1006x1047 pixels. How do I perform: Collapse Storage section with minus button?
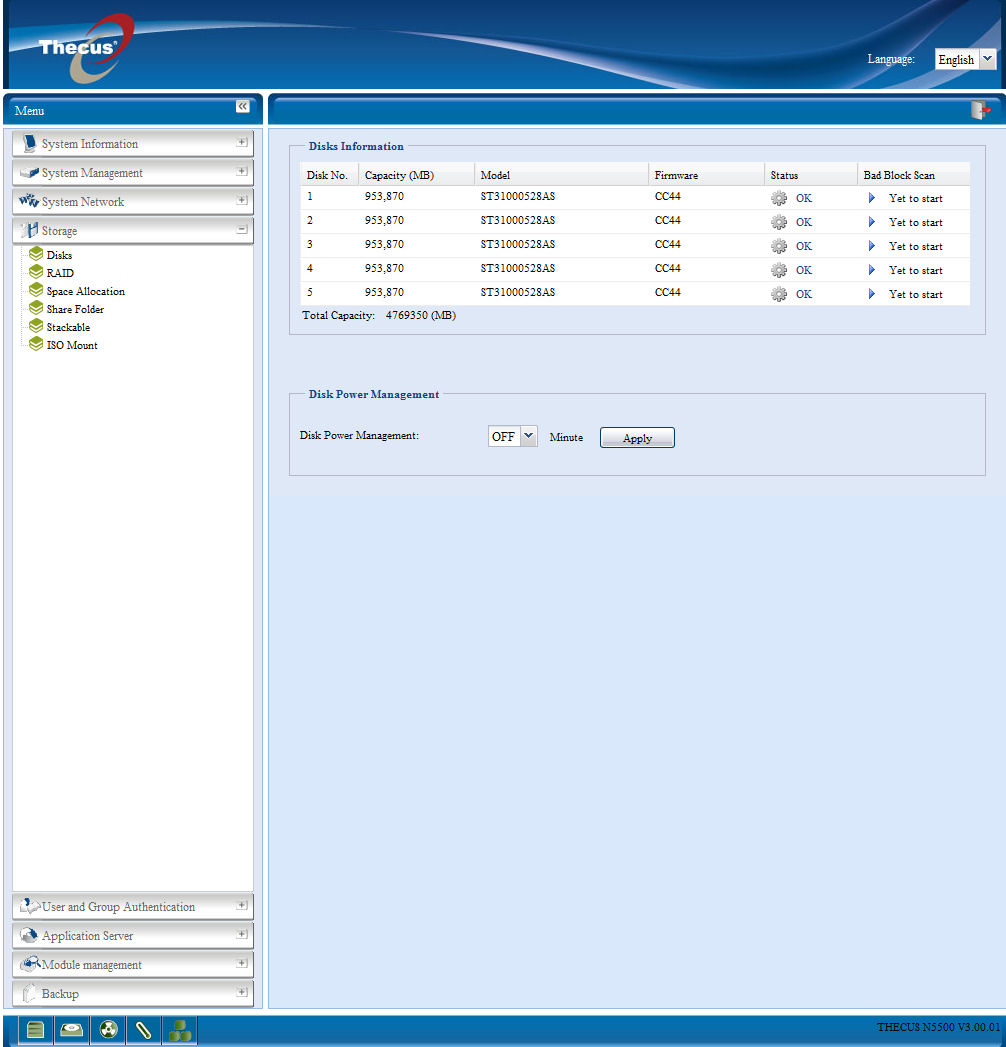[x=242, y=229]
